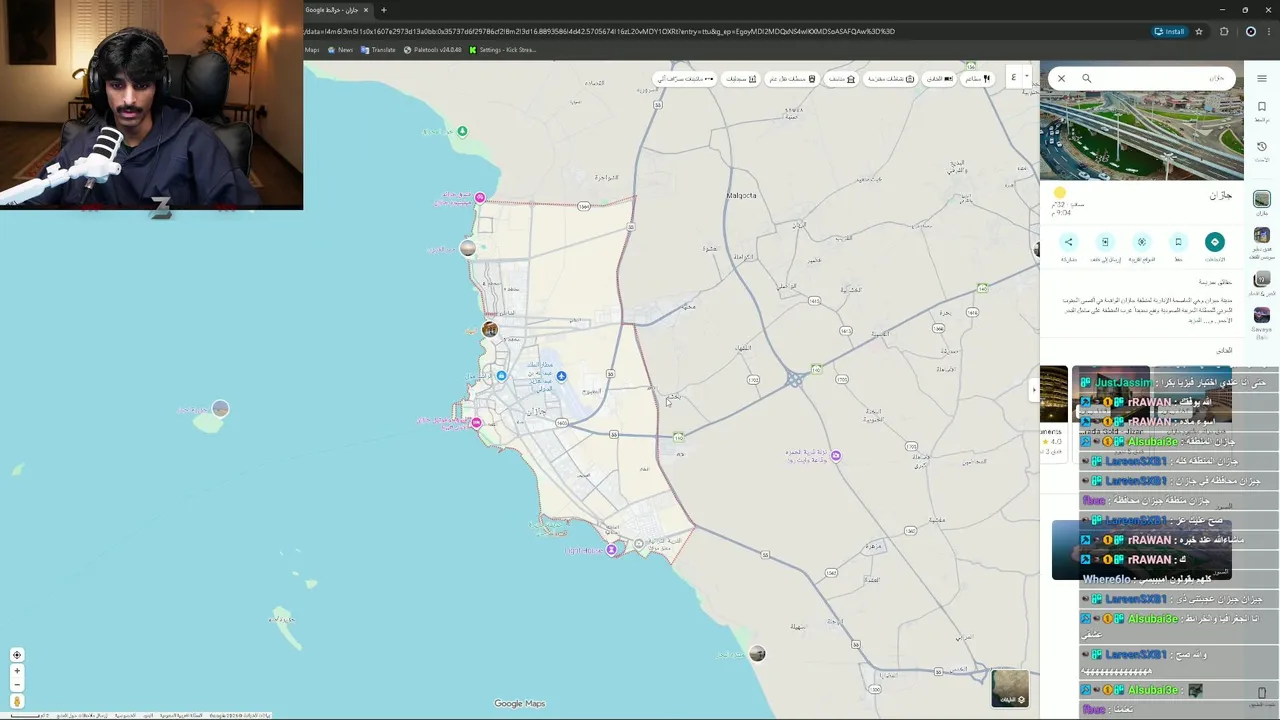This screenshot has width=1280, height=720.
Task: Select the Things to do chip
Action: point(890,79)
